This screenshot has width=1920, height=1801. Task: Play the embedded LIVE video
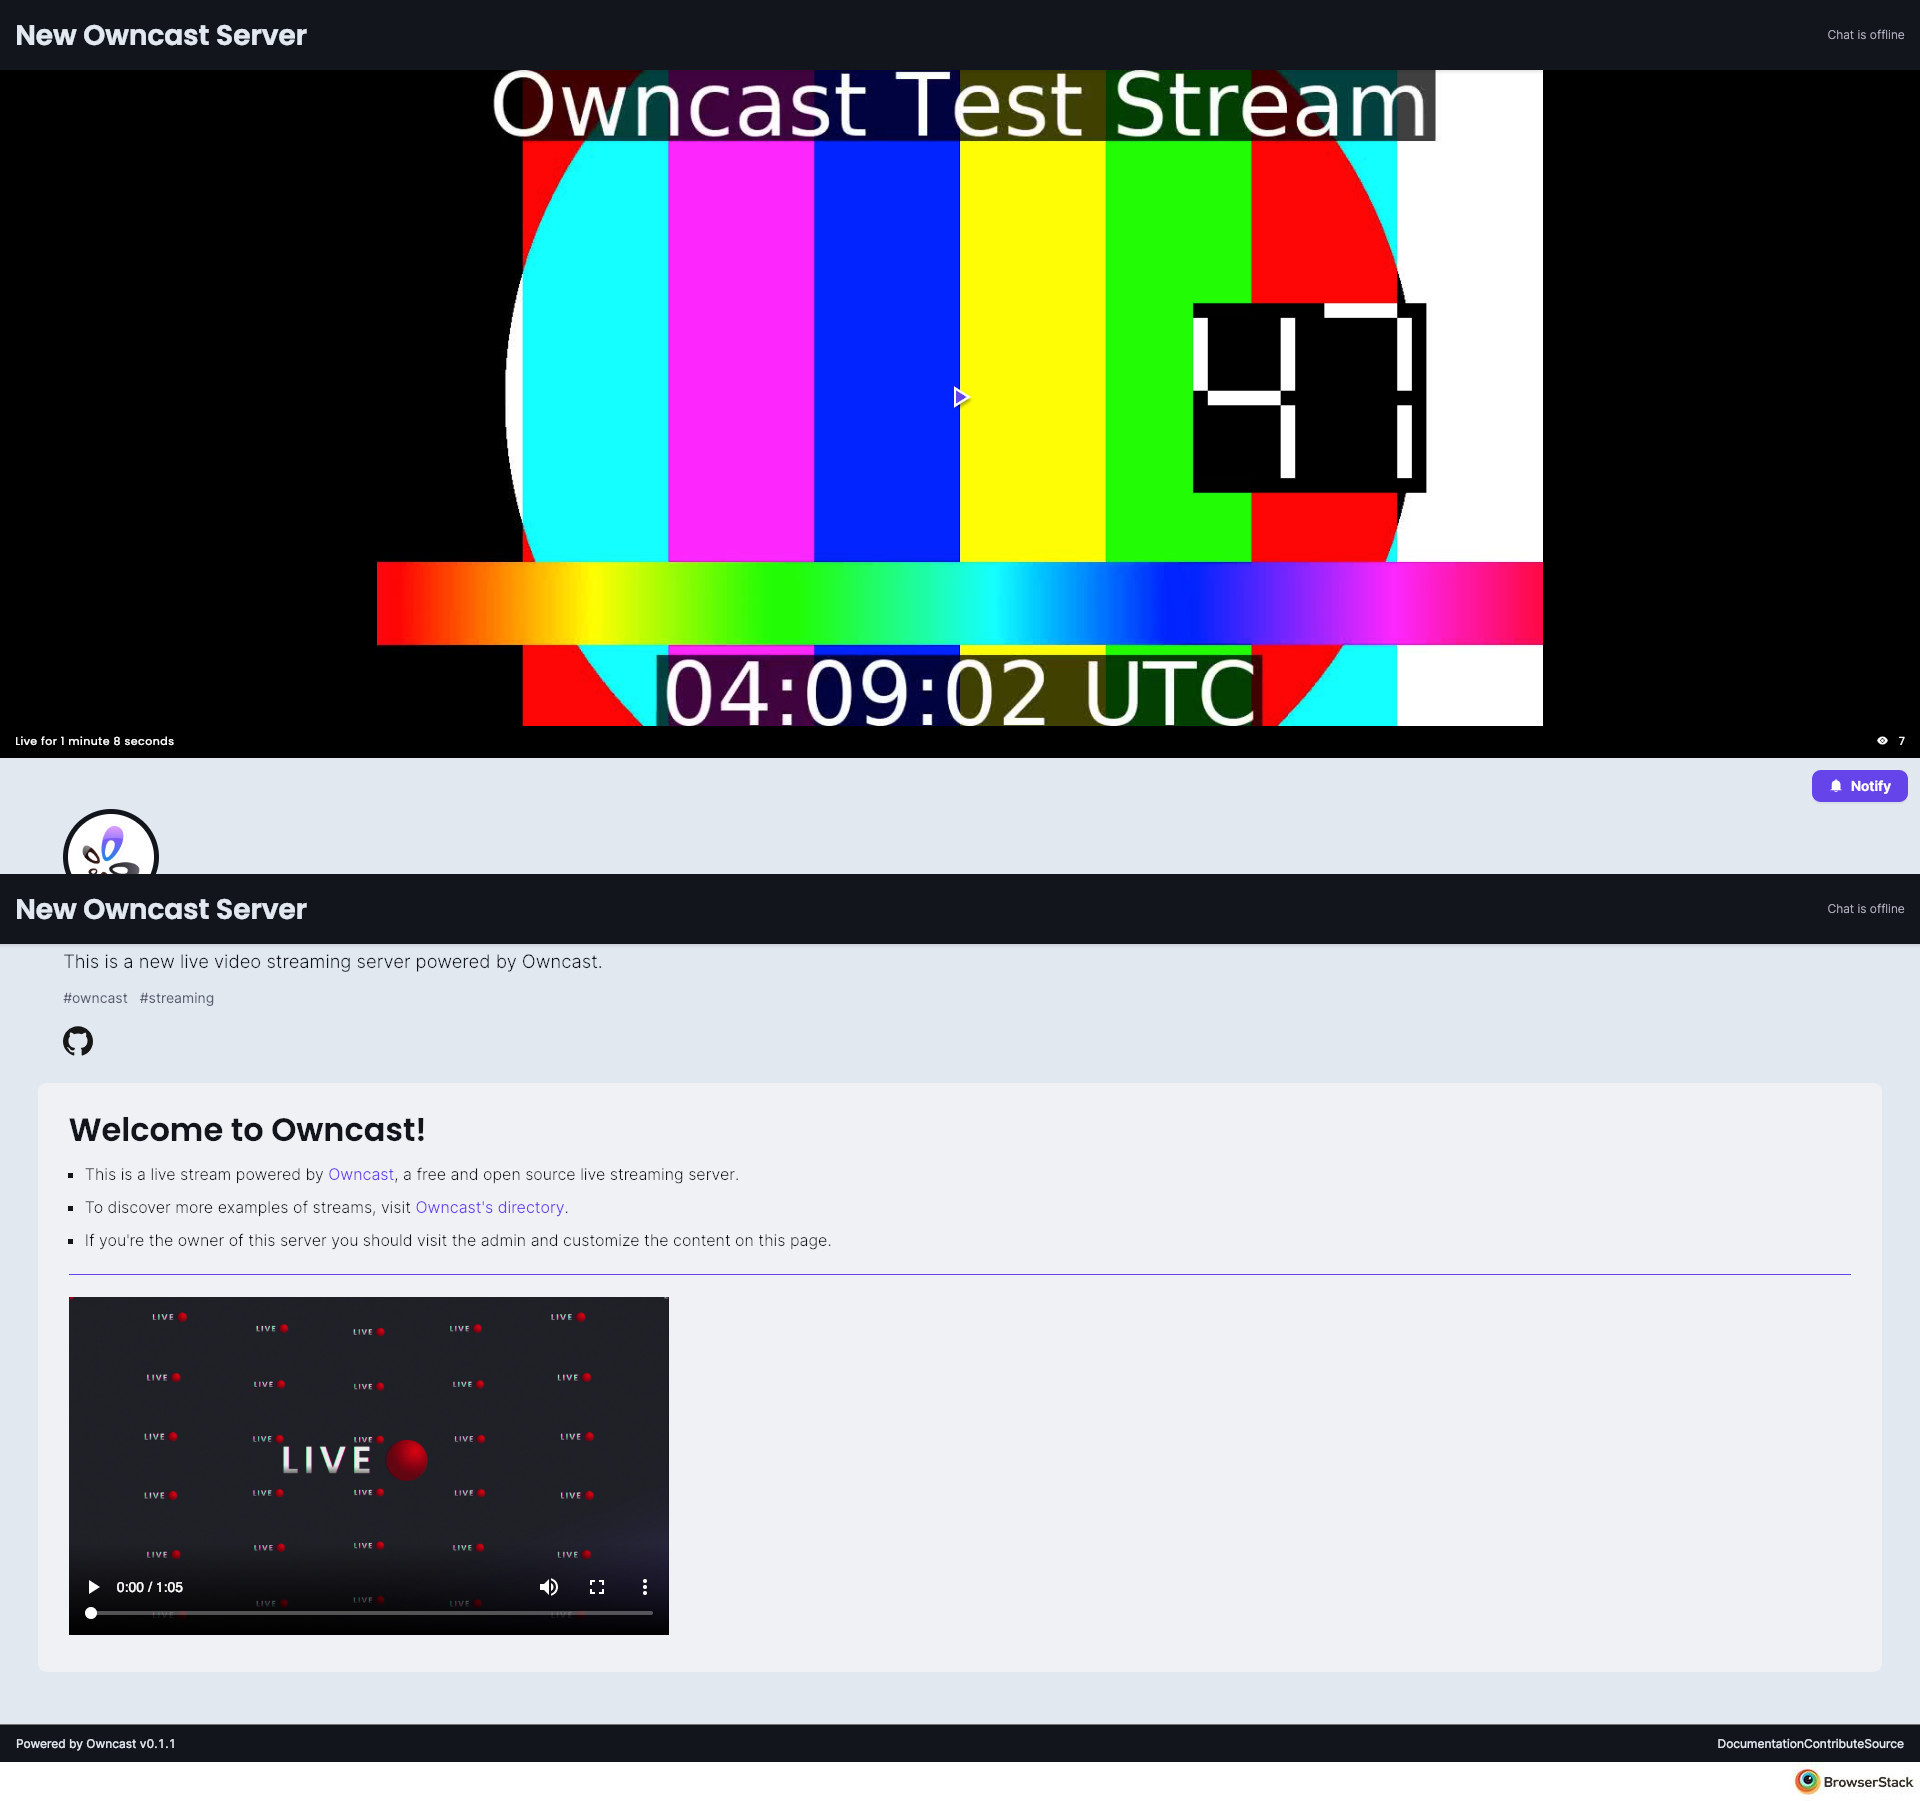[x=94, y=1587]
